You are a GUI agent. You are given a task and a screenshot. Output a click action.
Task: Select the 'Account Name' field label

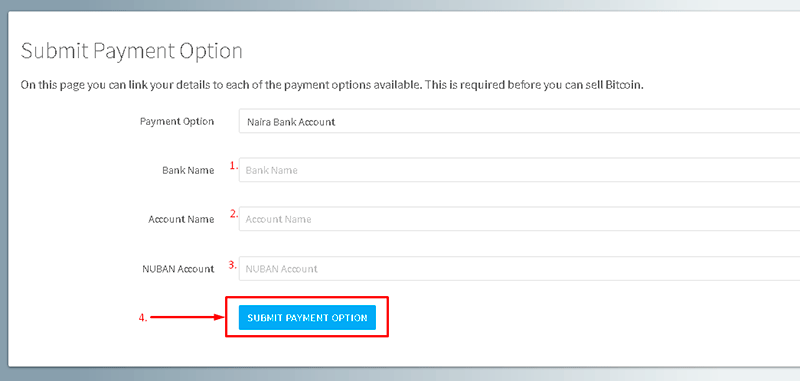coord(181,219)
